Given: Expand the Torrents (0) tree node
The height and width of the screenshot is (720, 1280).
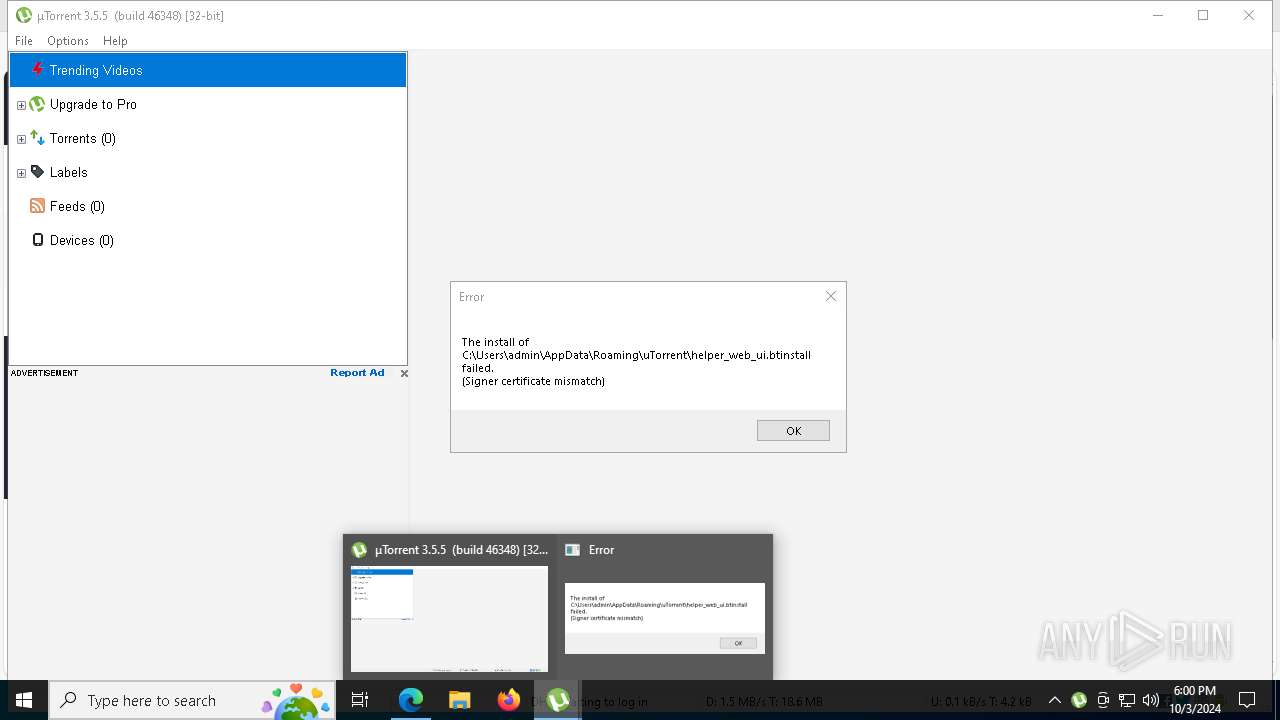Looking at the screenshot, I should point(21,139).
